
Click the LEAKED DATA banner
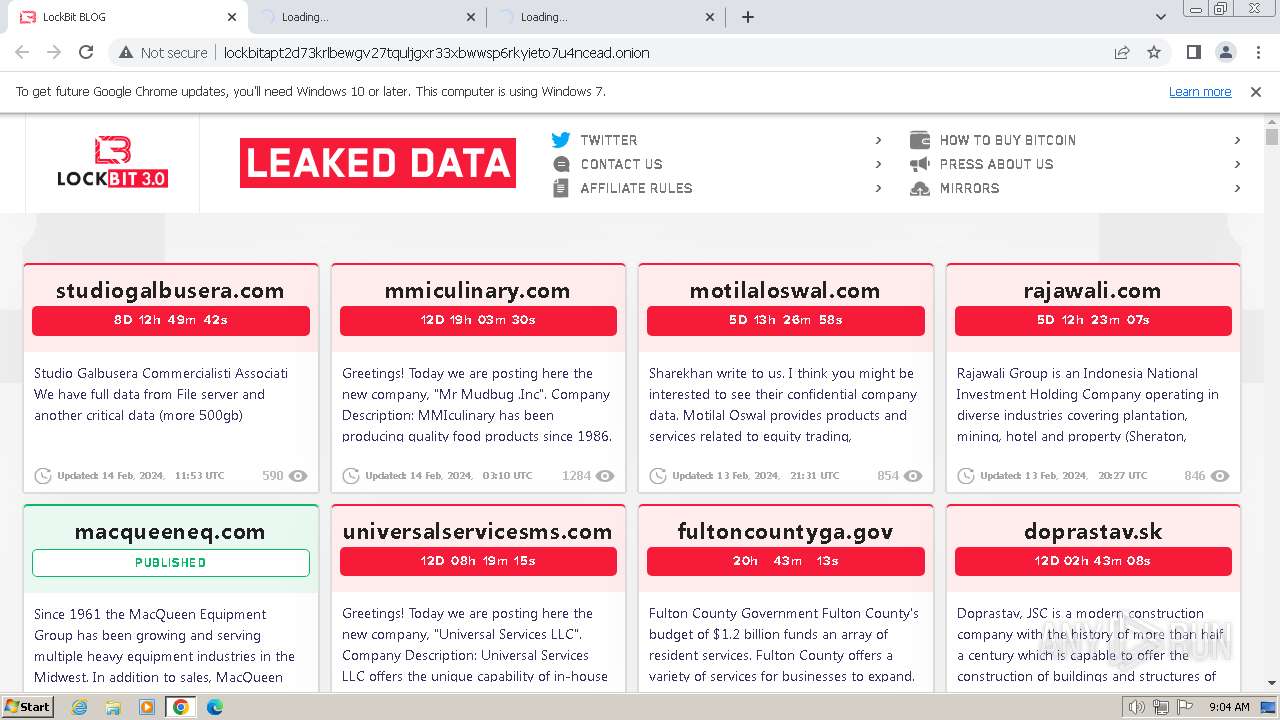click(x=378, y=163)
